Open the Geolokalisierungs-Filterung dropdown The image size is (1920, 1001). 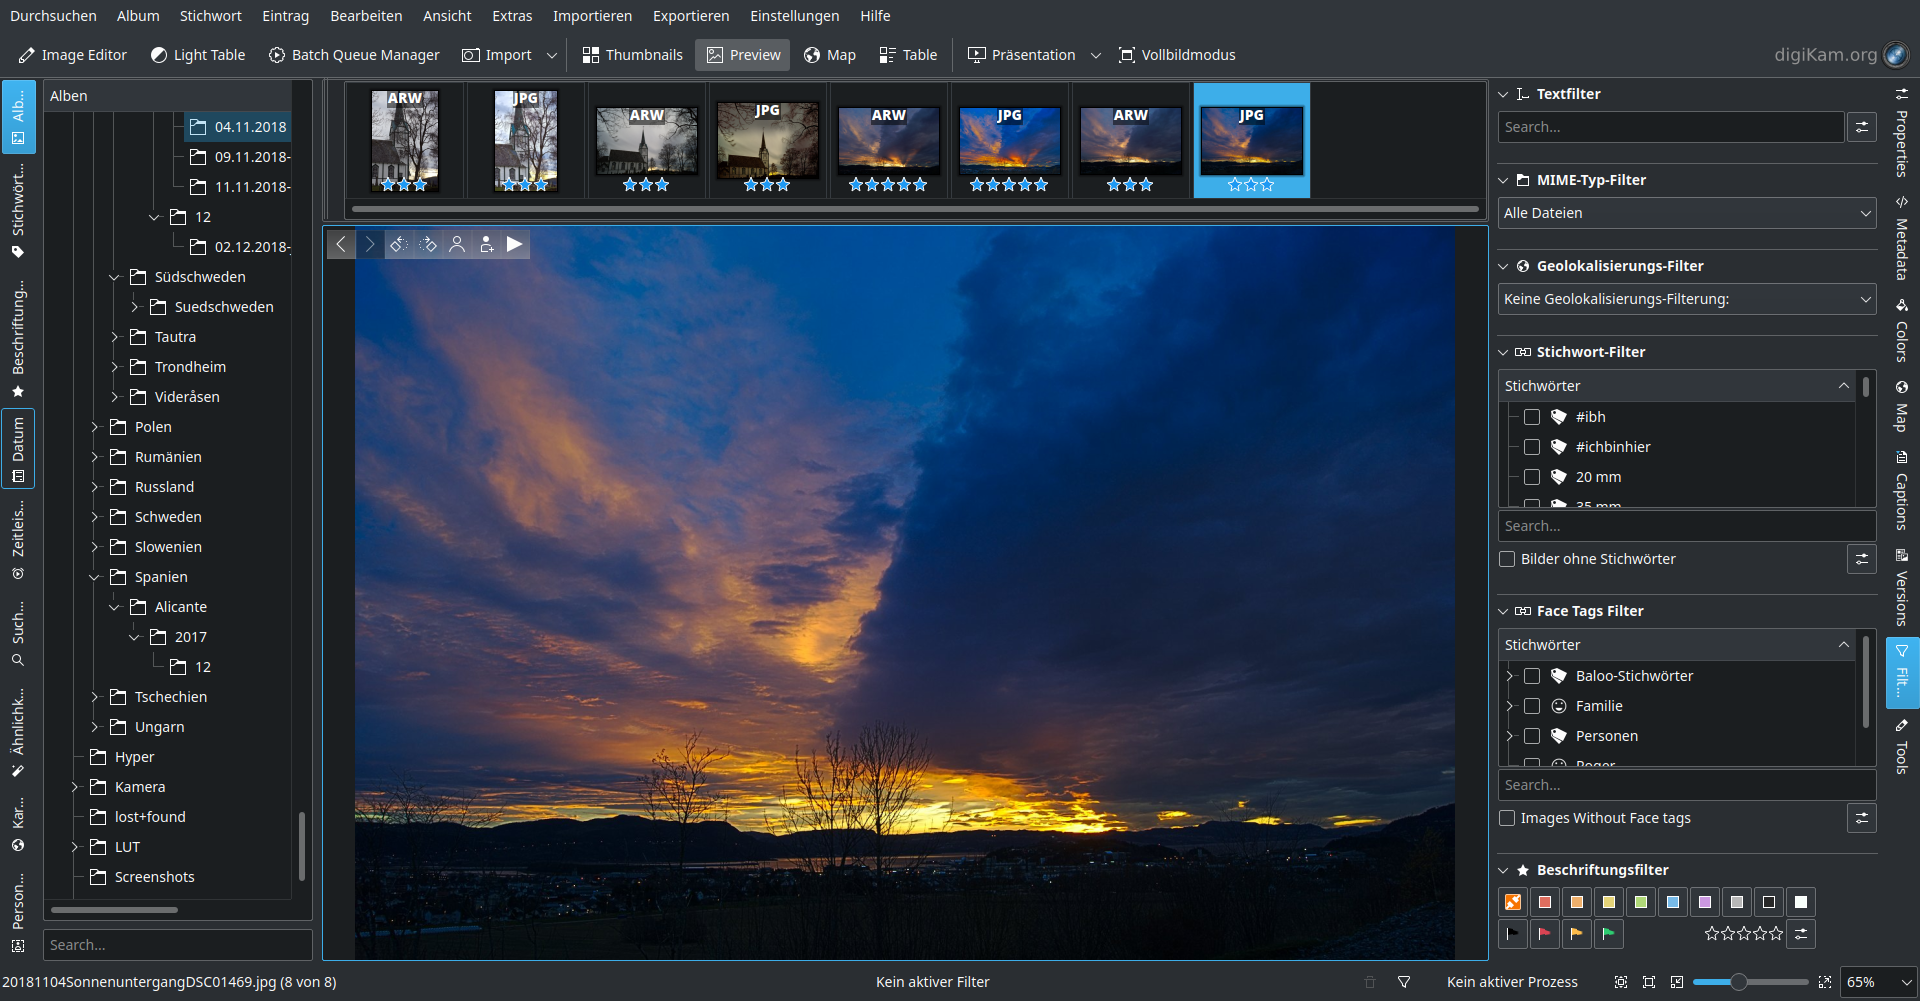click(x=1687, y=299)
